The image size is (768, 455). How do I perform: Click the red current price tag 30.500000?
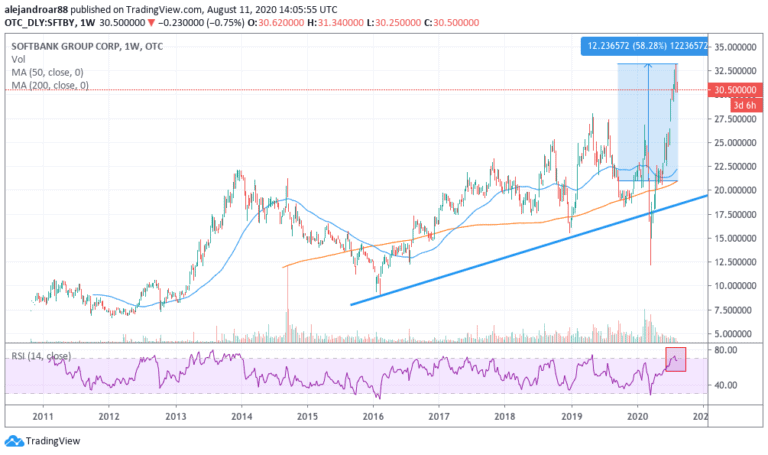(737, 89)
